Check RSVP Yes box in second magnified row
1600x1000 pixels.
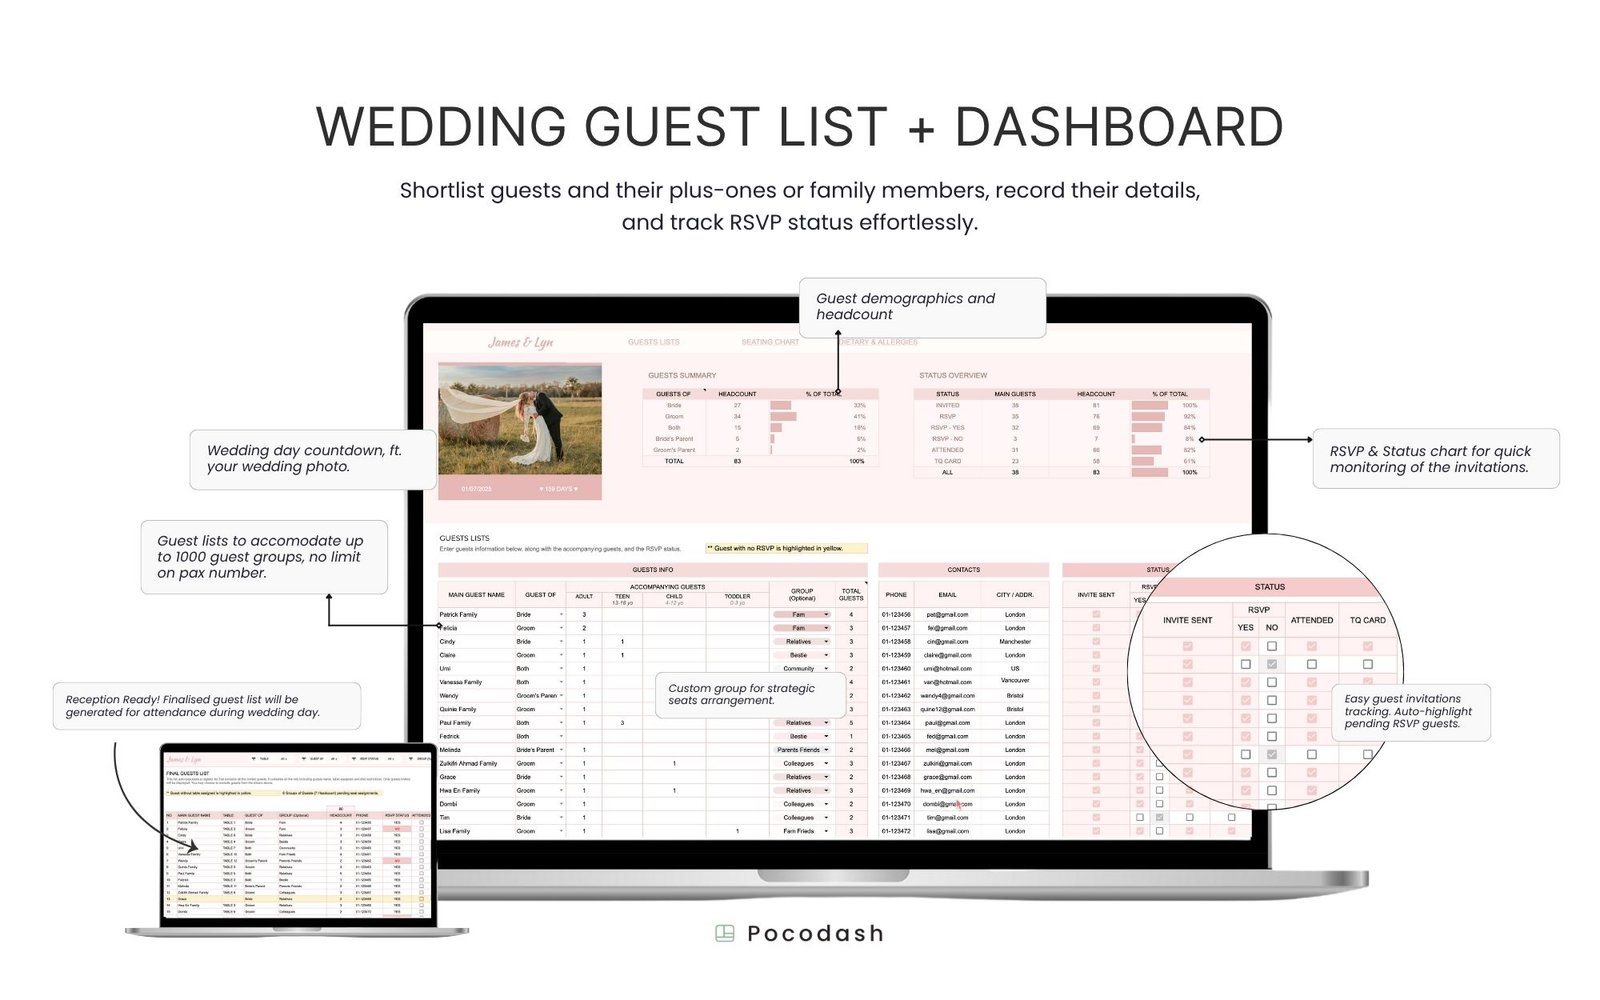click(x=1245, y=664)
